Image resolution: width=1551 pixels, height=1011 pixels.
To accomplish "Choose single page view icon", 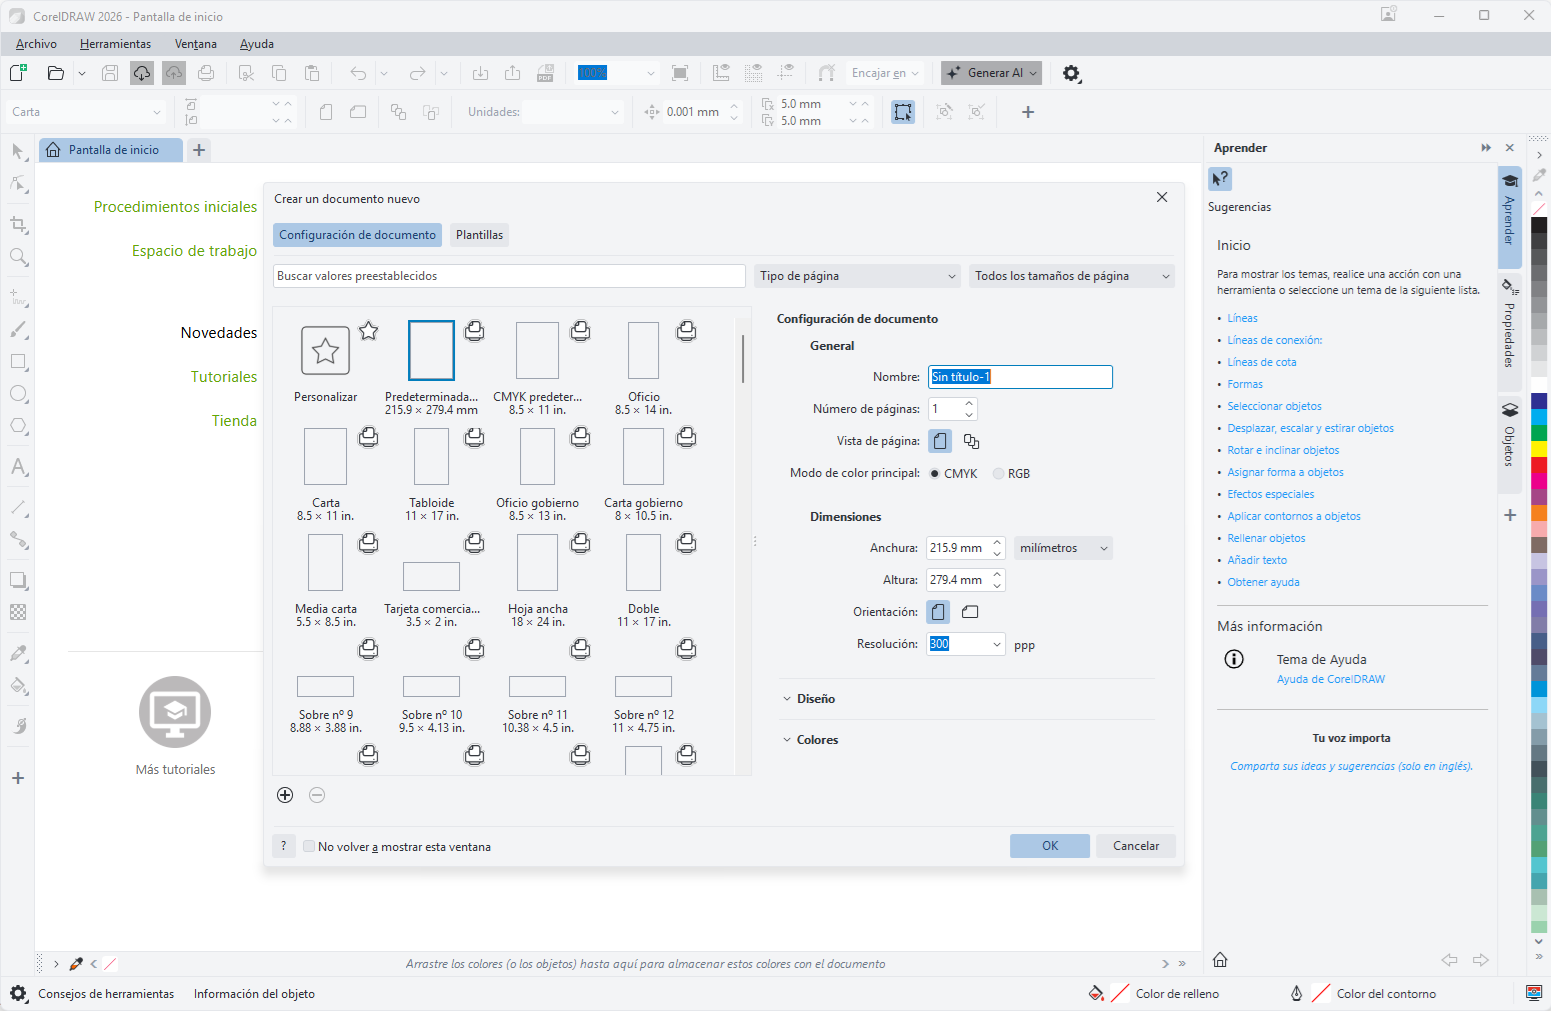I will 939,441.
